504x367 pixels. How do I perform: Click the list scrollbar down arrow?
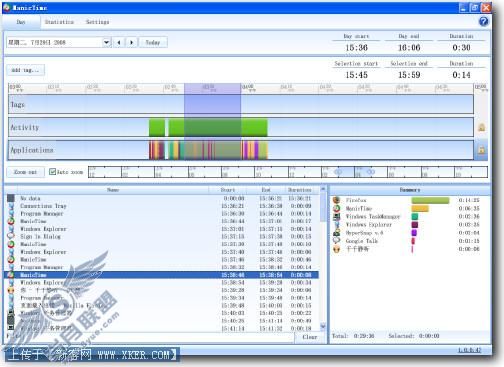point(323,326)
